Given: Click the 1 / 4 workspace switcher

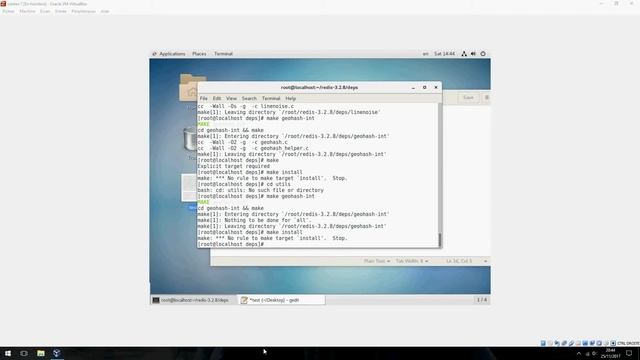Looking at the screenshot, I should 482,300.
